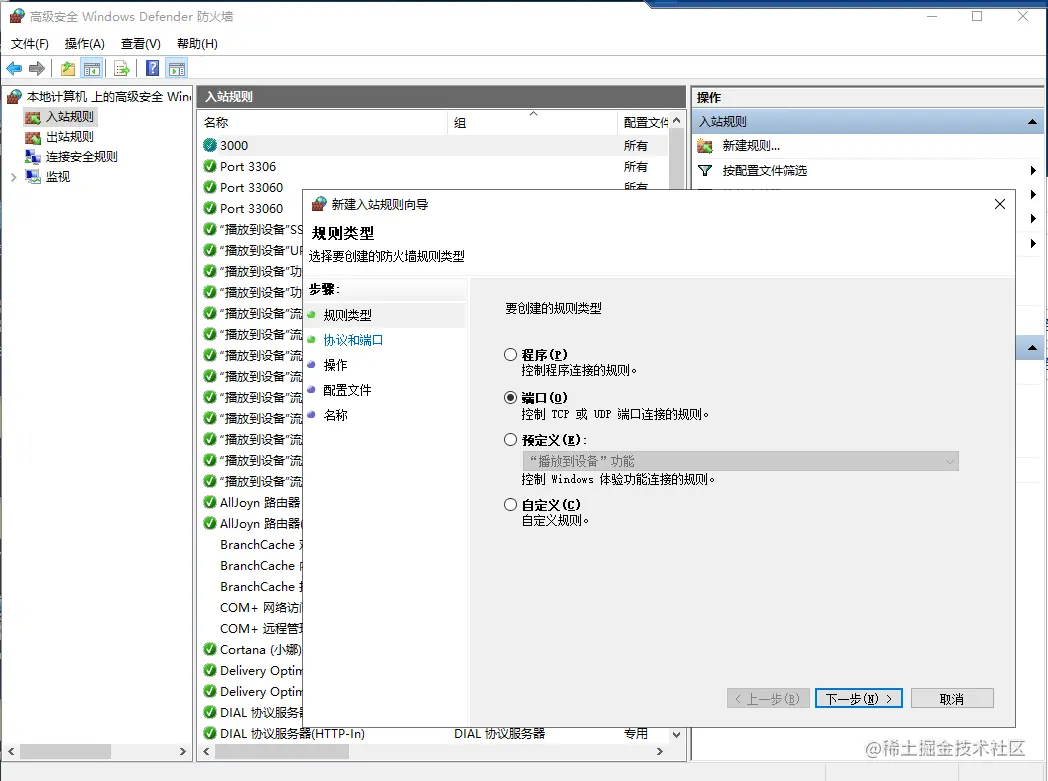This screenshot has height=781, width=1048.
Task: Click the 配置文件 wizard step label
Action: click(348, 390)
